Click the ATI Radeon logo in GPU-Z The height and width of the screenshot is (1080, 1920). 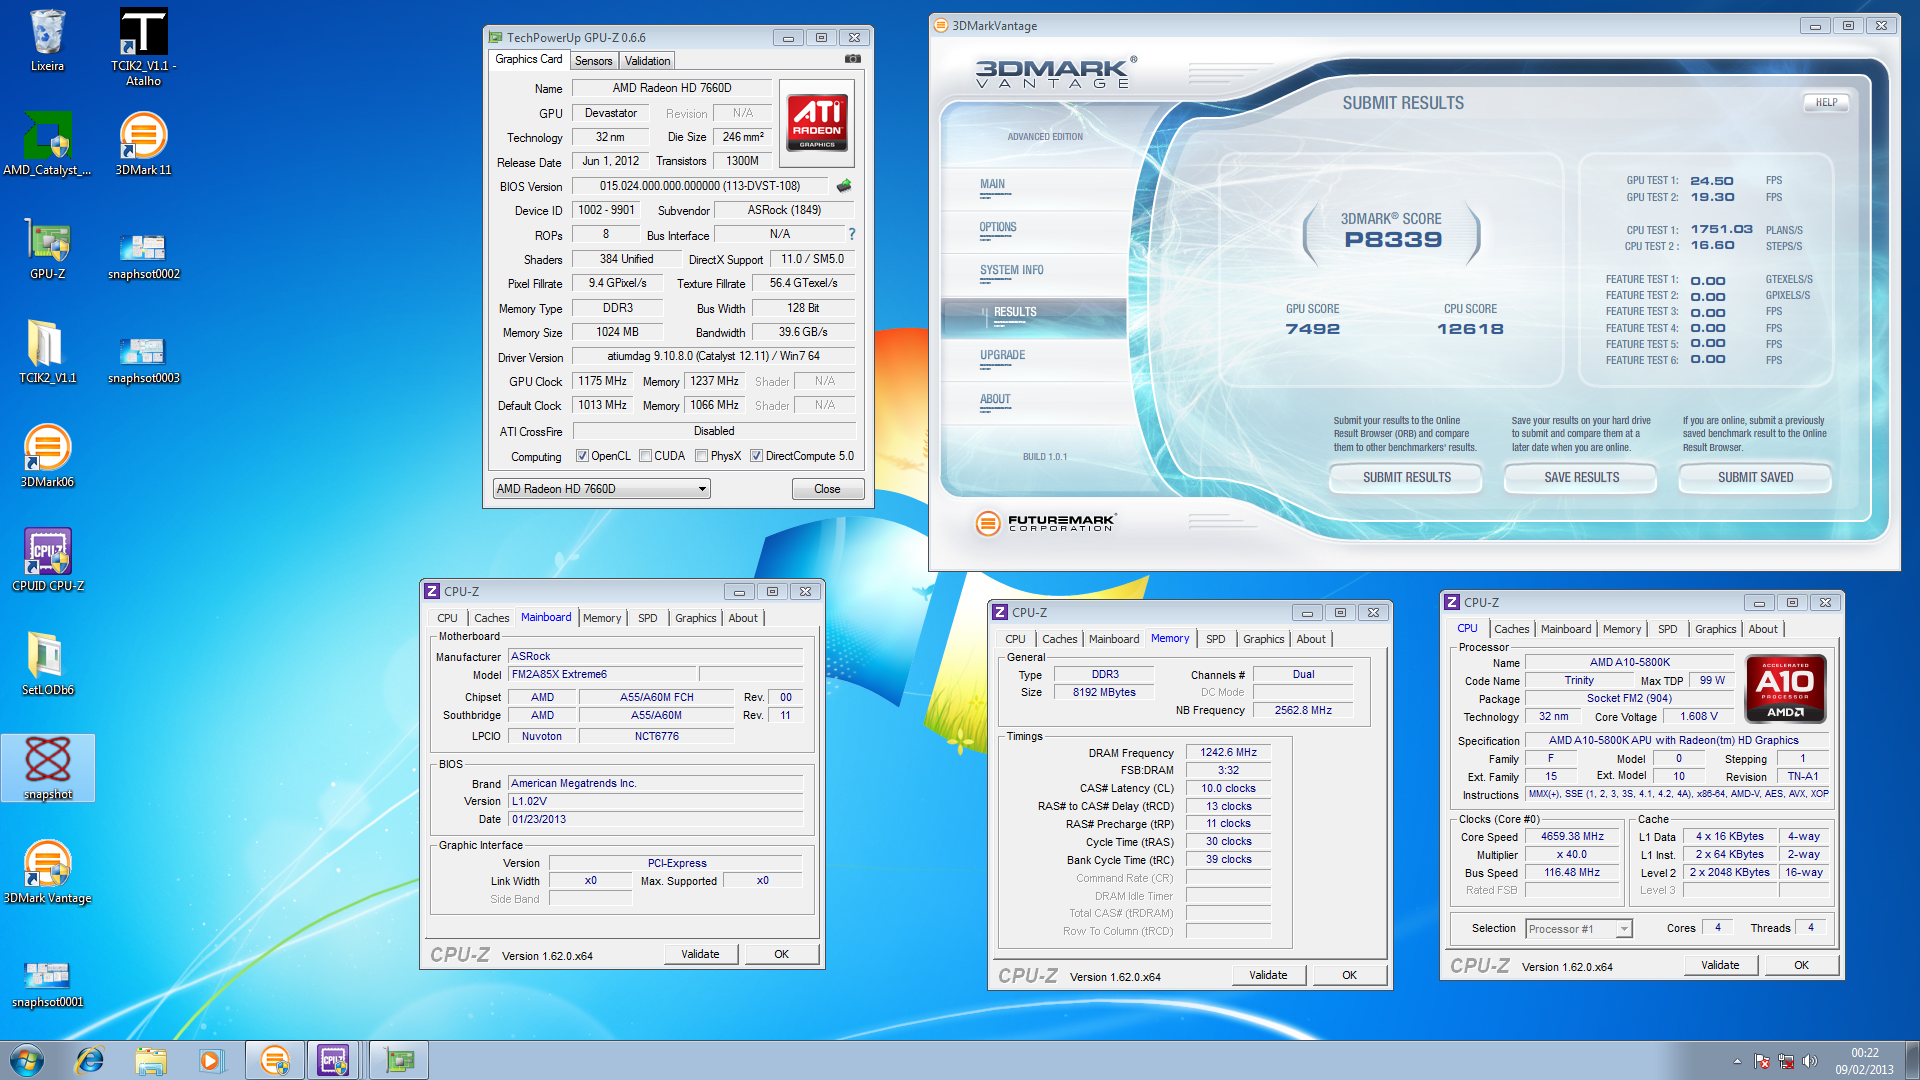point(817,123)
